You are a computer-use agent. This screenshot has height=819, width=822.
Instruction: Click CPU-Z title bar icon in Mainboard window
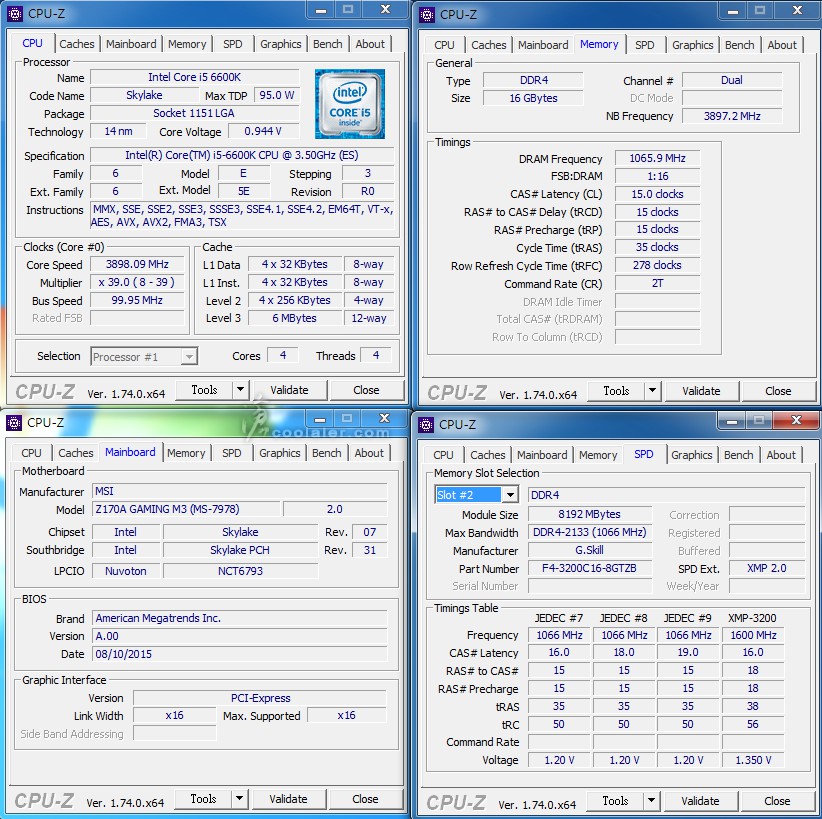(15, 422)
